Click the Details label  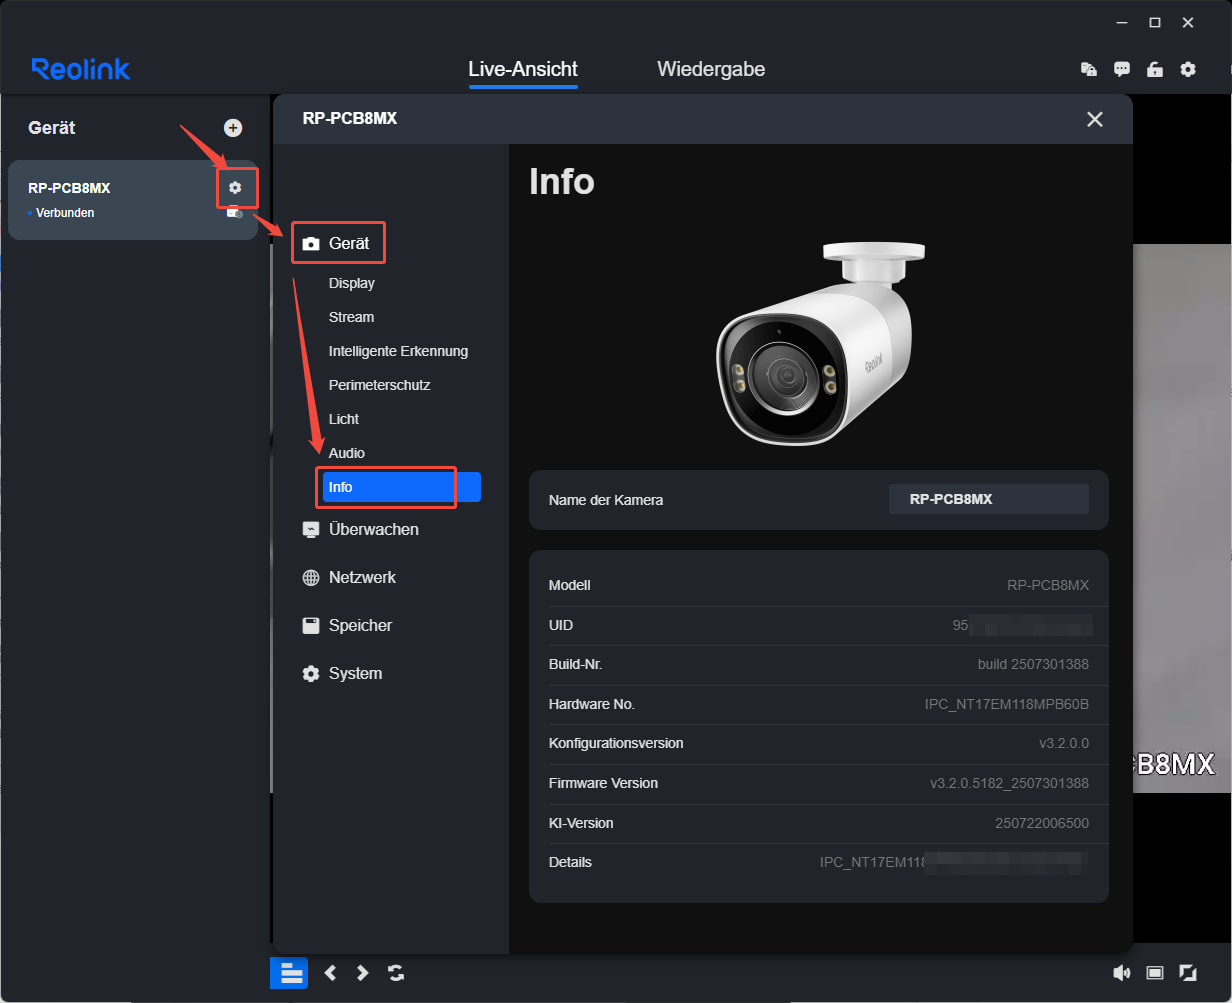coord(570,862)
